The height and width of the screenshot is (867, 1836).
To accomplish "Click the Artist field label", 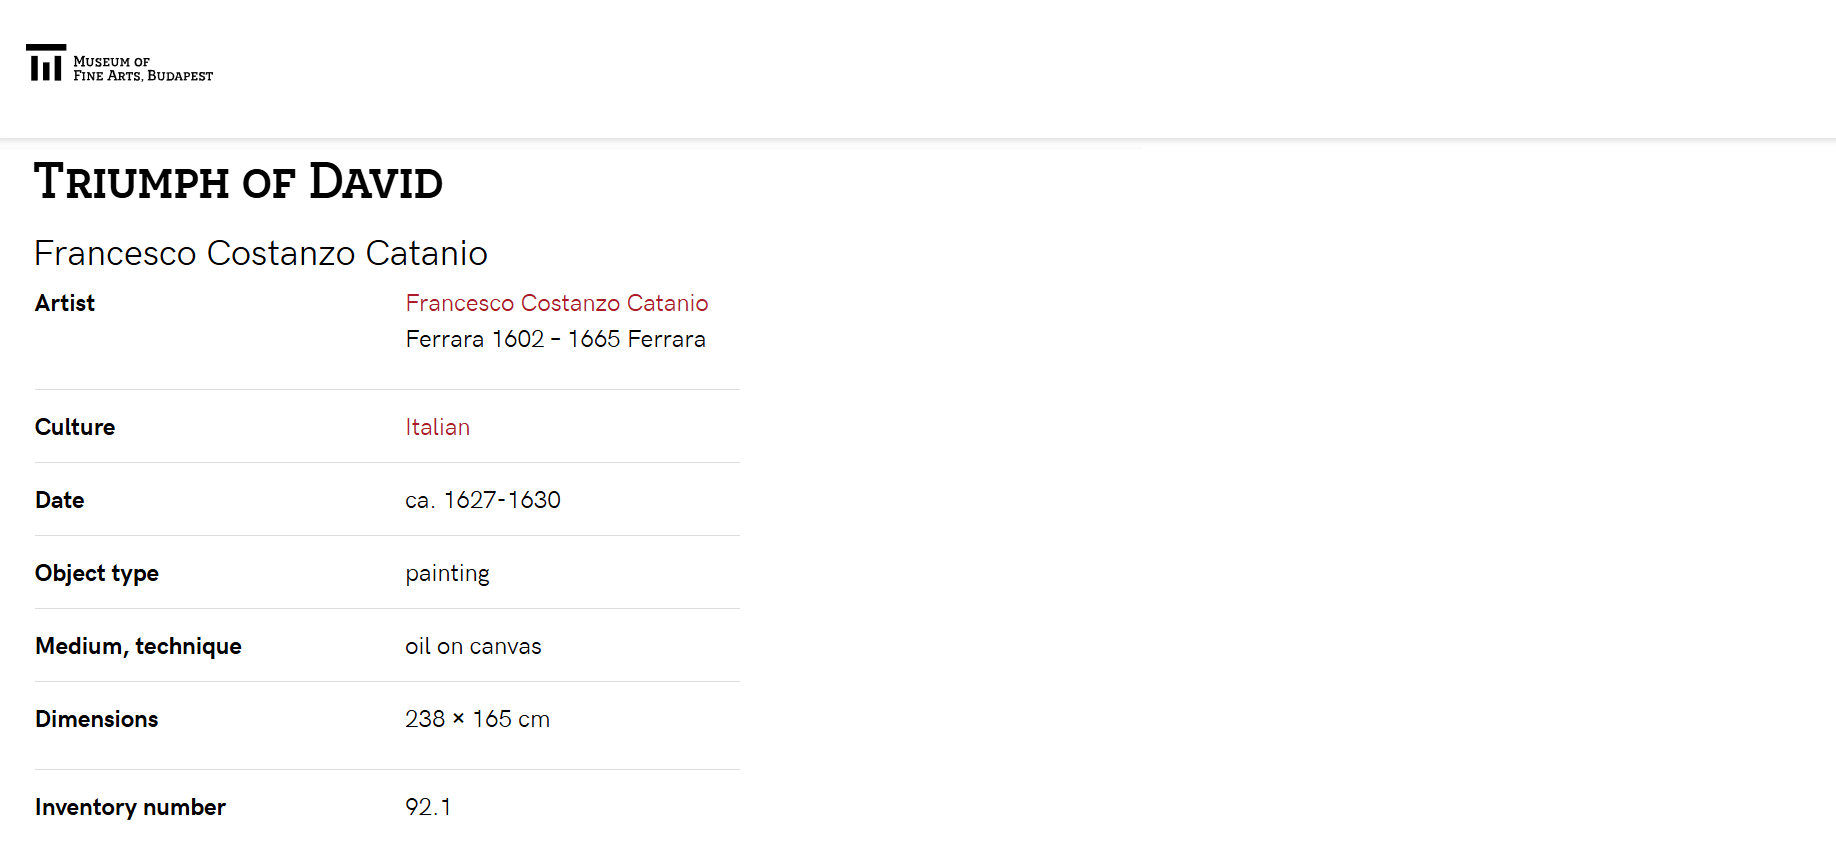I will coord(65,303).
